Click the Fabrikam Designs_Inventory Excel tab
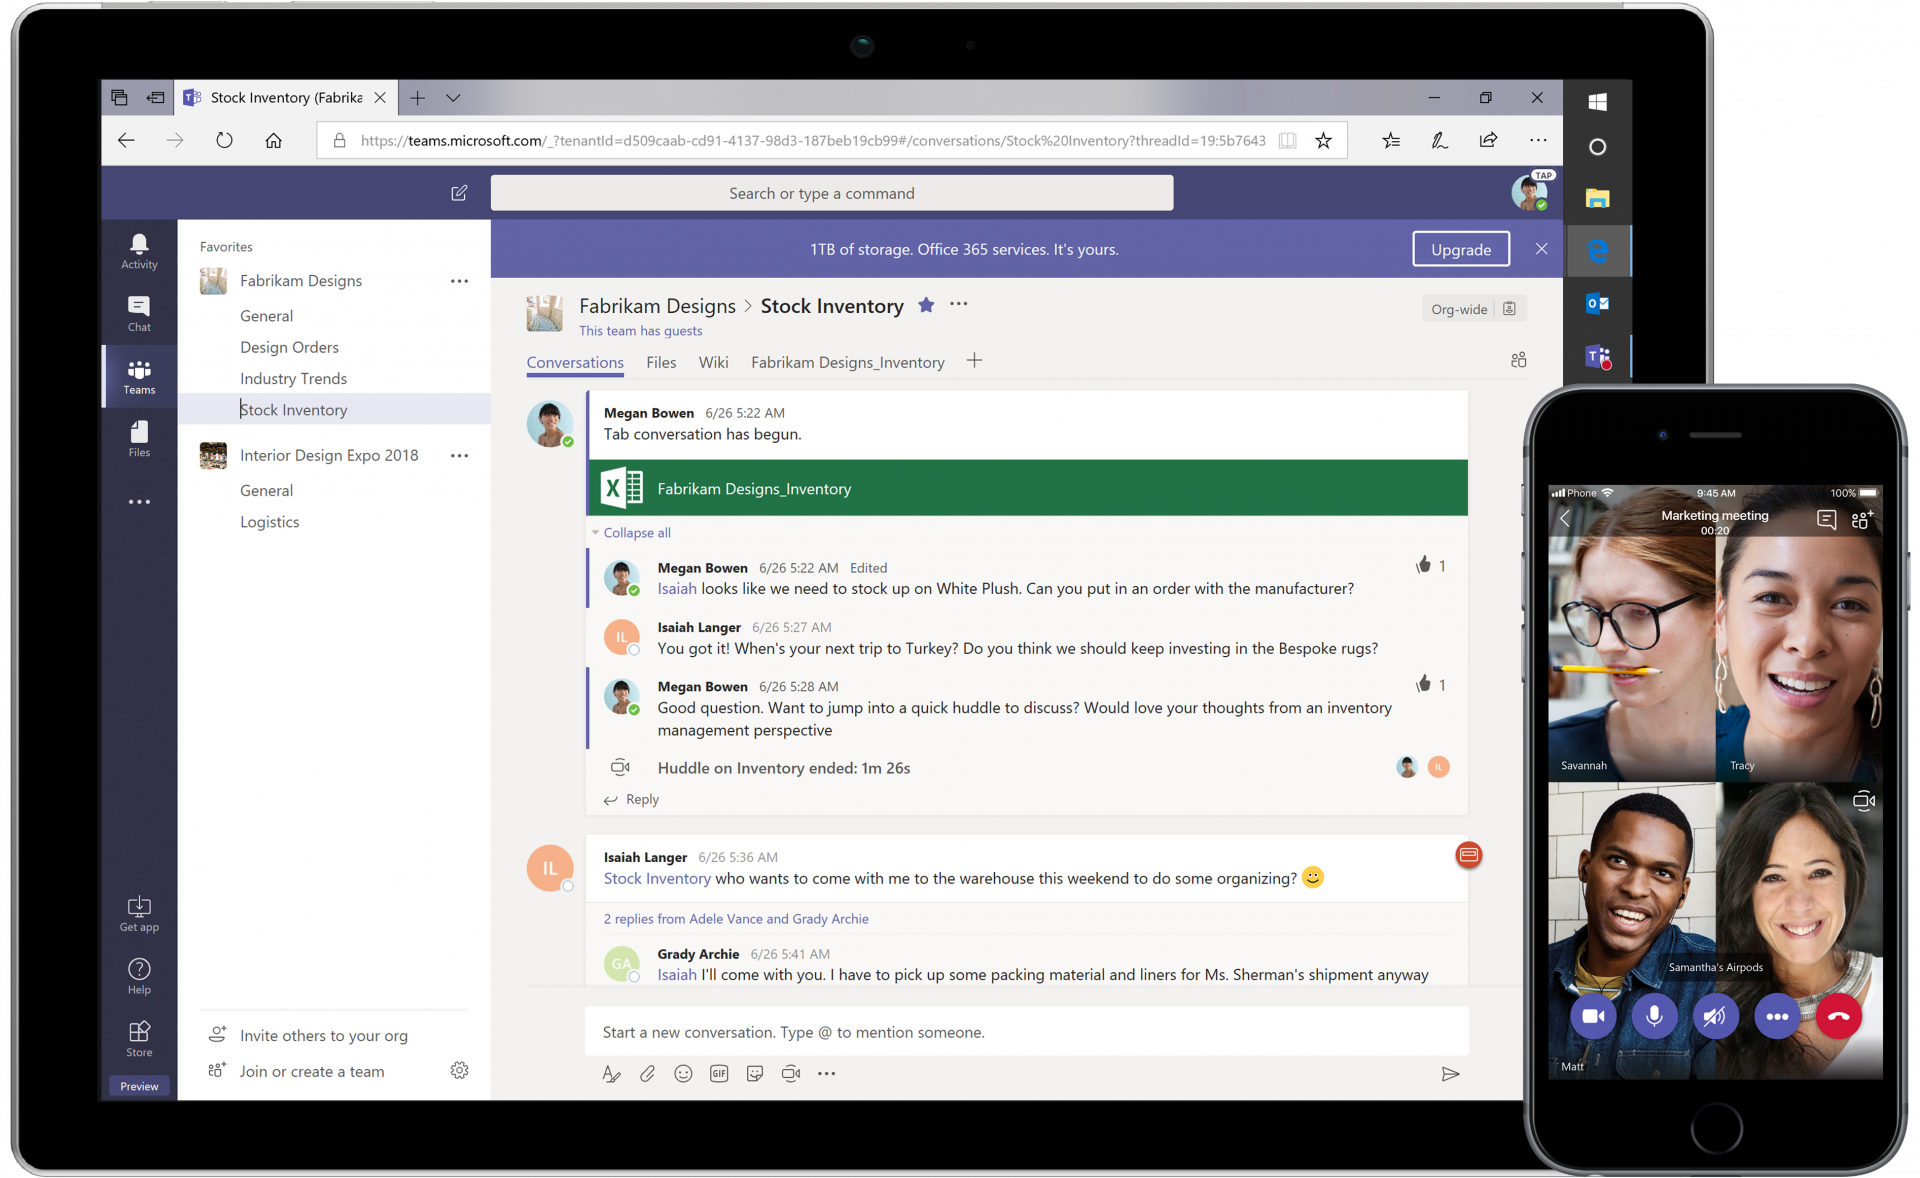1920x1178 pixels. click(x=848, y=362)
